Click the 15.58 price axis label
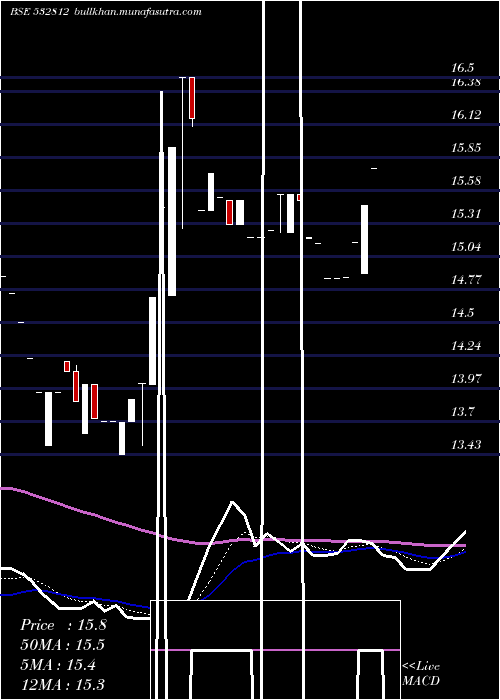 [466, 181]
